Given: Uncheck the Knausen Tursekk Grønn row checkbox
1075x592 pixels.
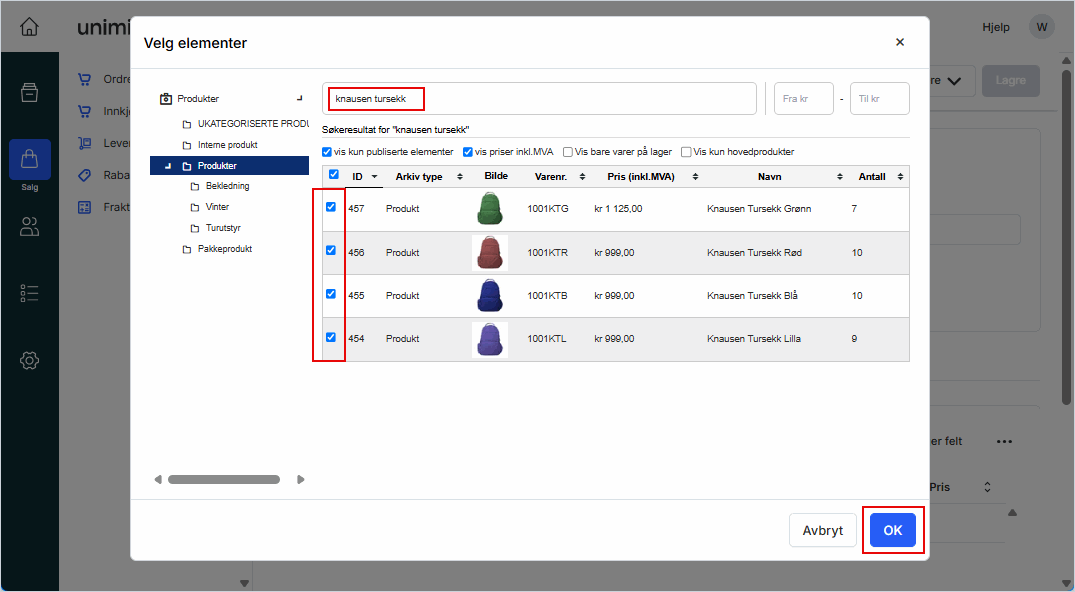Looking at the screenshot, I should pos(331,208).
